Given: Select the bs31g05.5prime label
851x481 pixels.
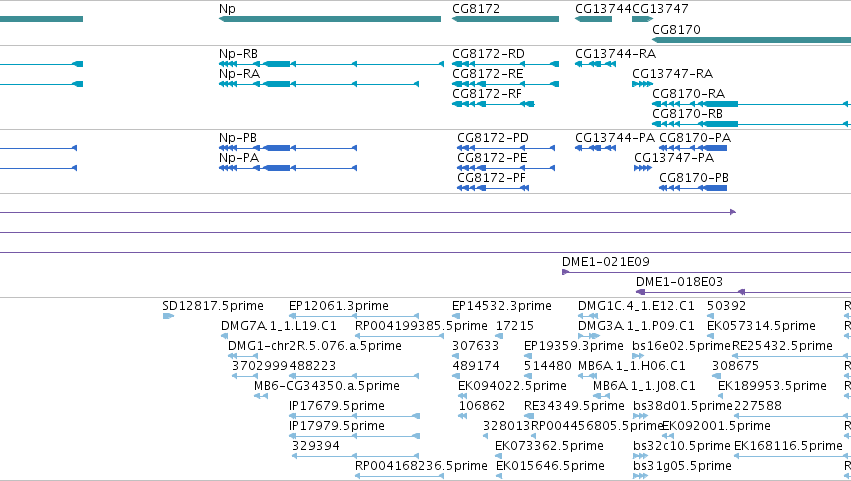Looking at the screenshot, I should pos(682,467).
